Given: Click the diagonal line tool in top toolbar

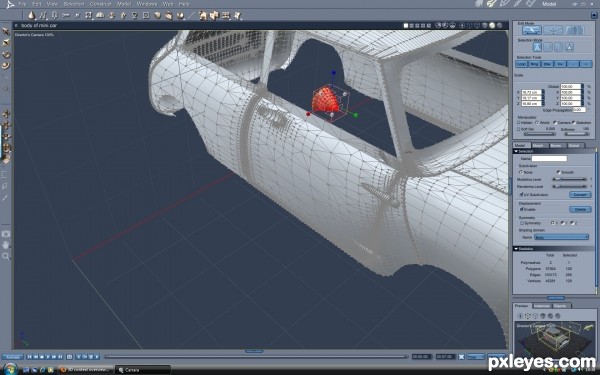Looking at the screenshot, I should point(192,15).
